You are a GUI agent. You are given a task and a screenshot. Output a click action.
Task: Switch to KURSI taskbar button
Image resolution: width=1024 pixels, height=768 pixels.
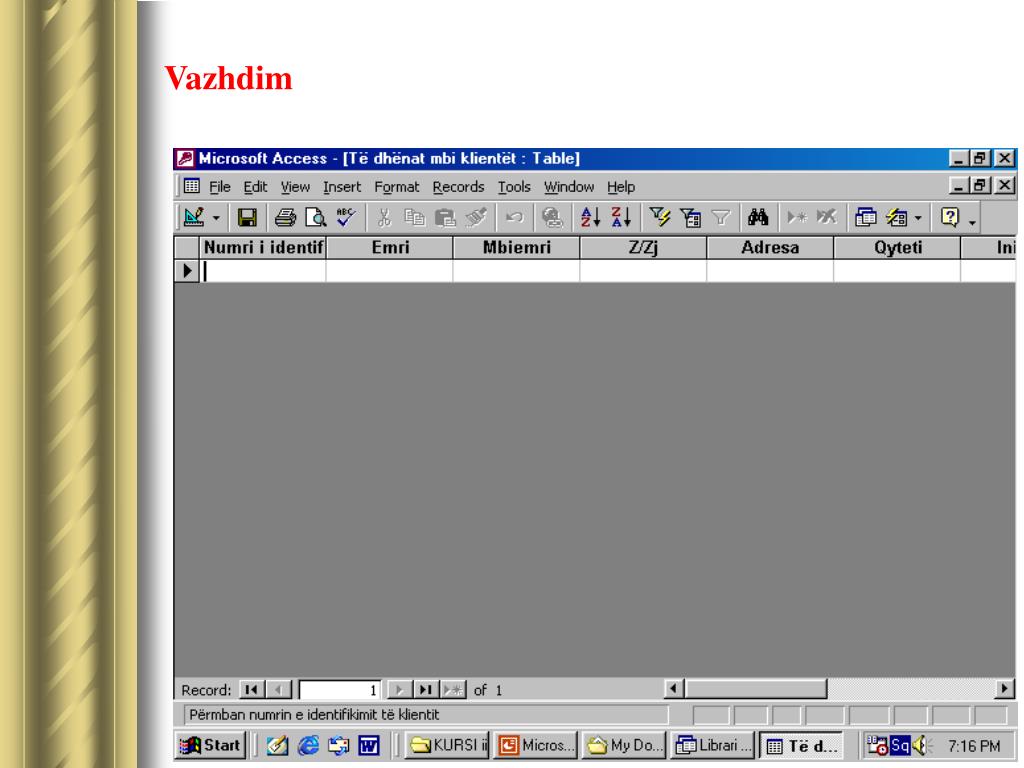(447, 745)
